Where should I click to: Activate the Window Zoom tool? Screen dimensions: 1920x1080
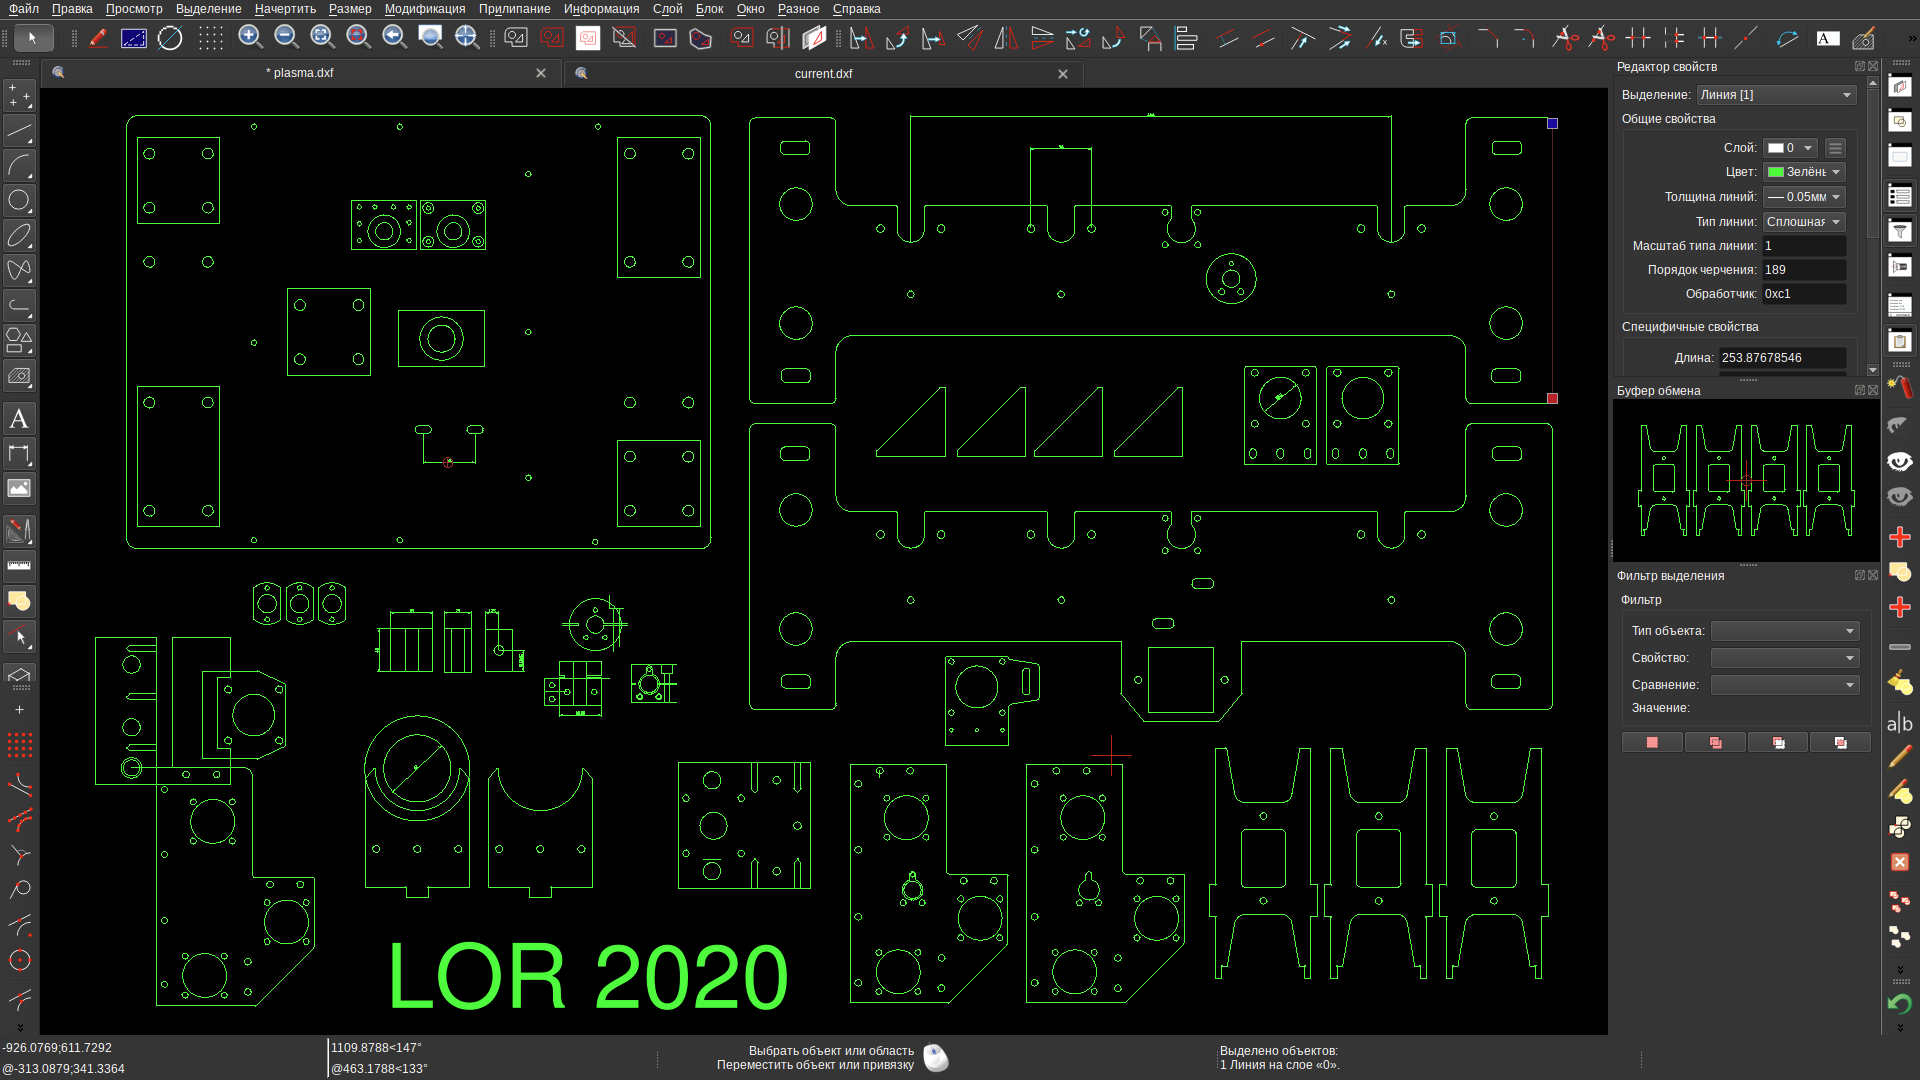pyautogui.click(x=430, y=38)
